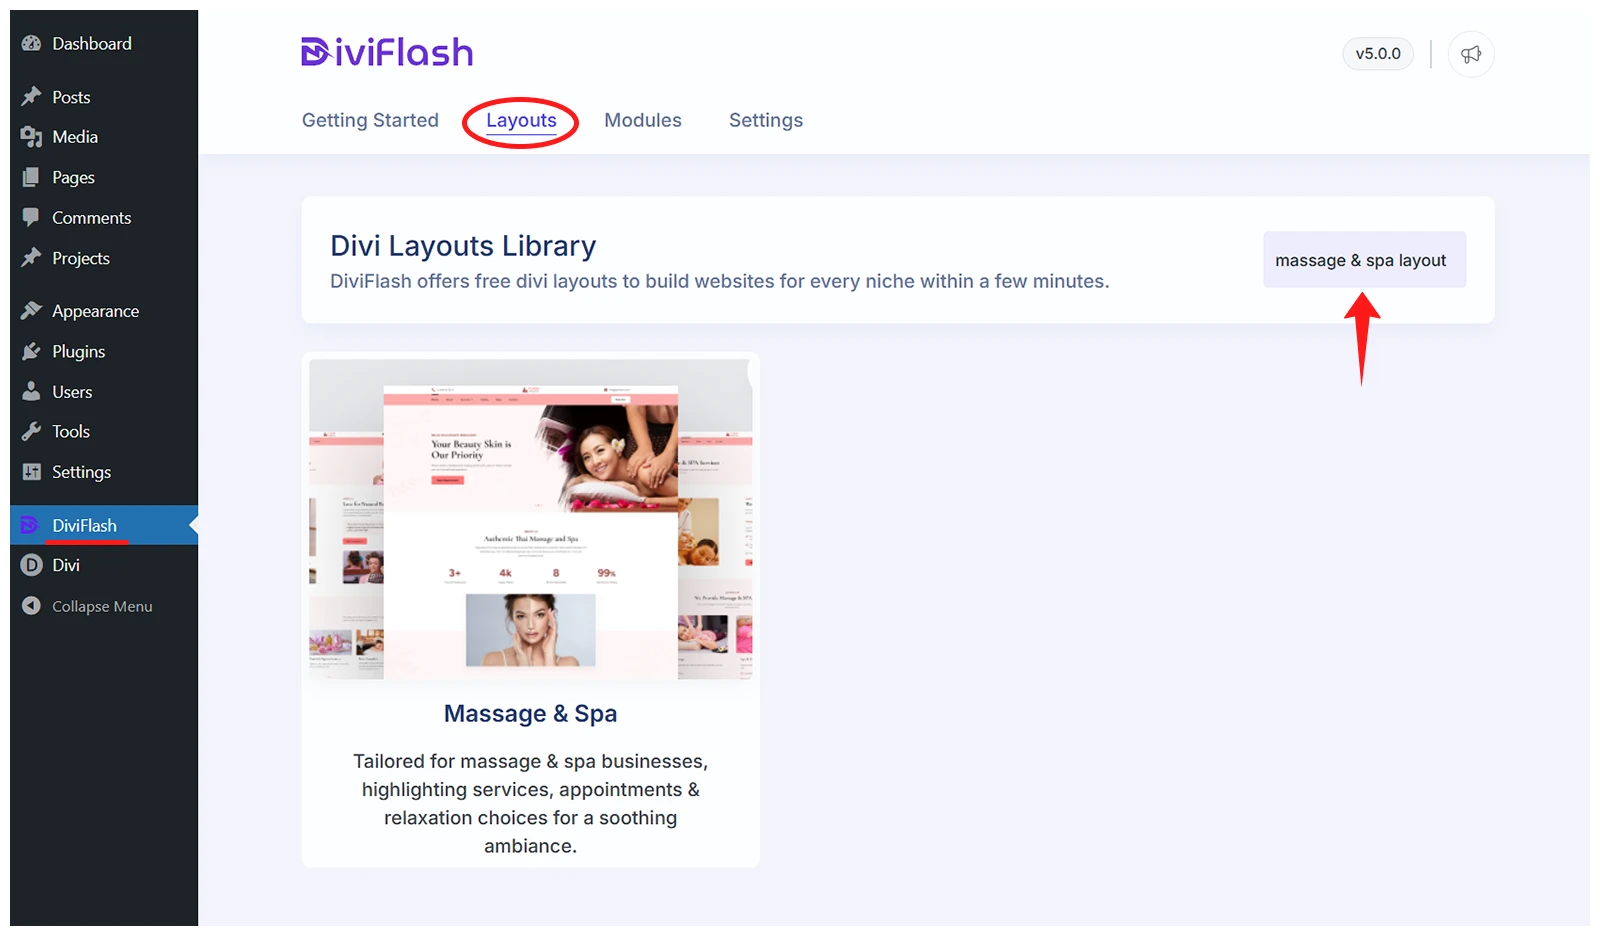Open Media via its sidebar icon
Screen dimensions: 1600x936
32,137
